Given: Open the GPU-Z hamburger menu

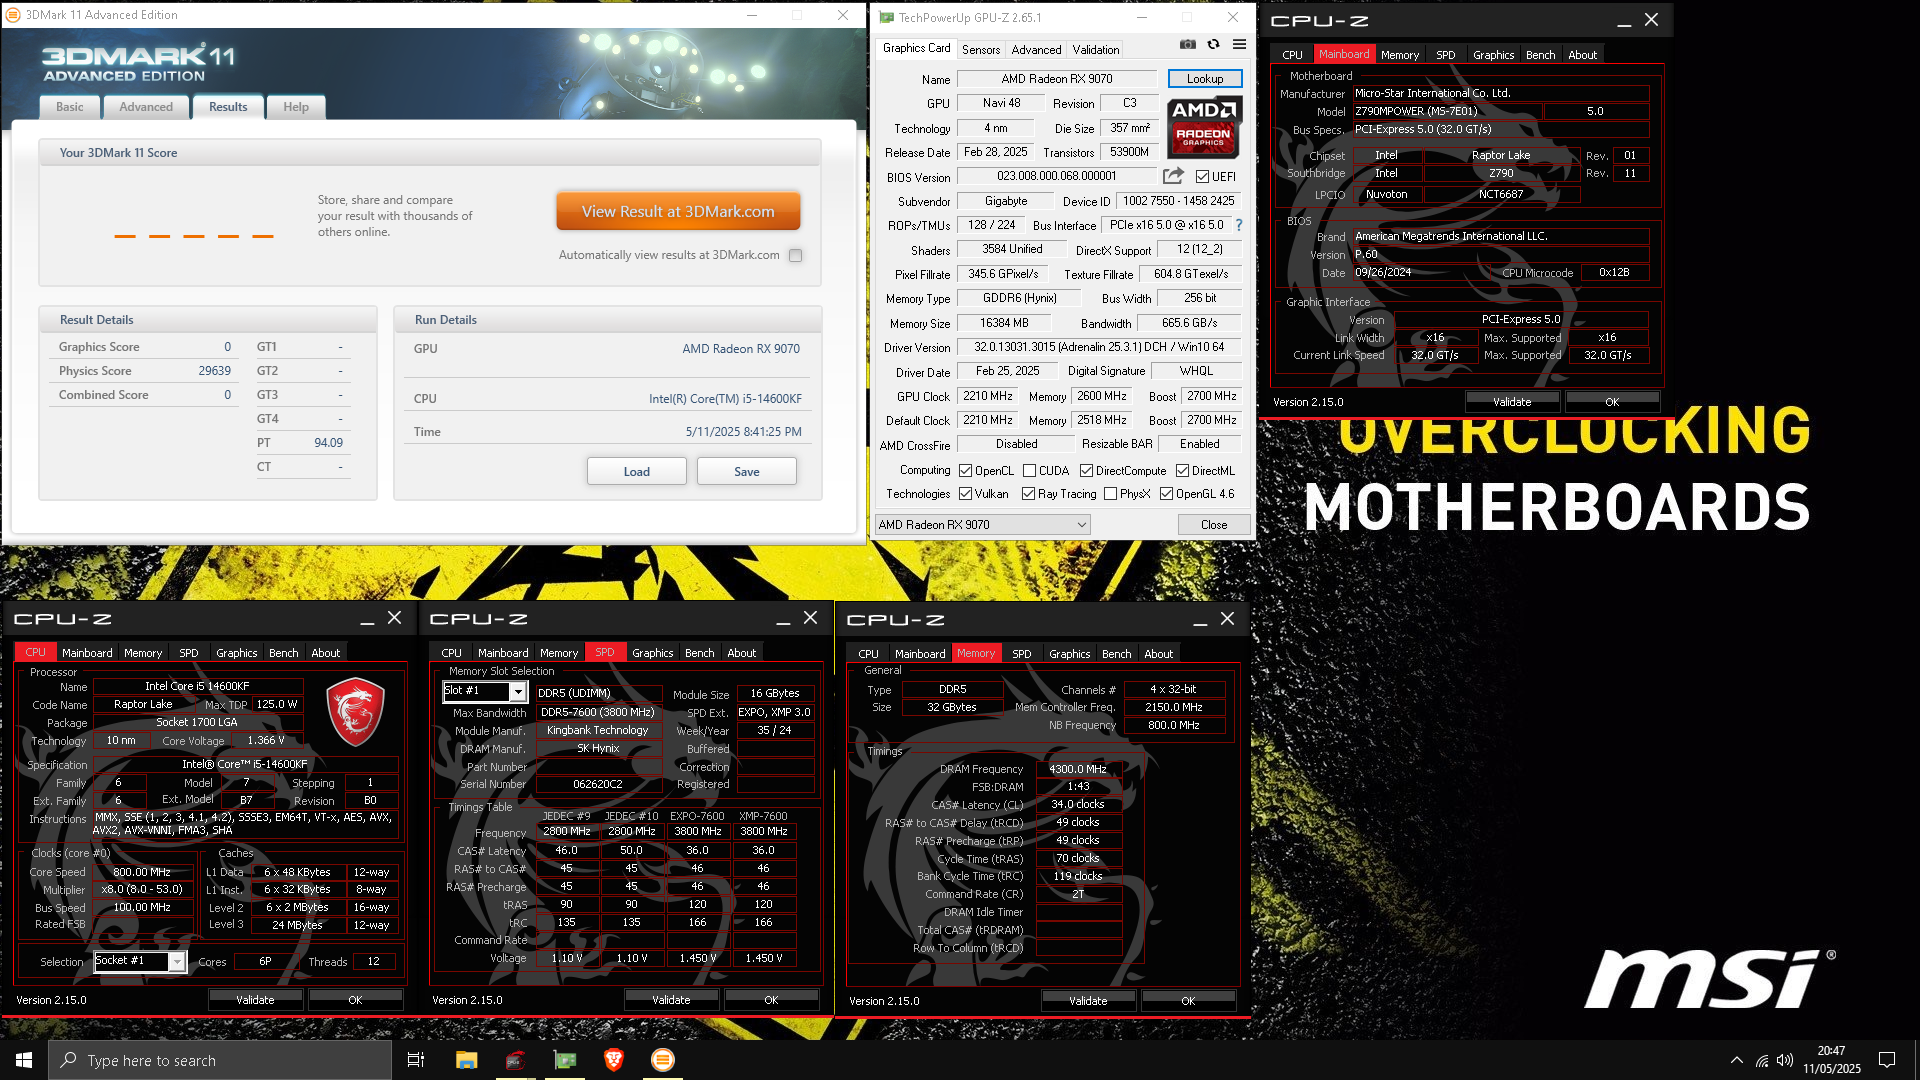Looking at the screenshot, I should coord(1239,44).
